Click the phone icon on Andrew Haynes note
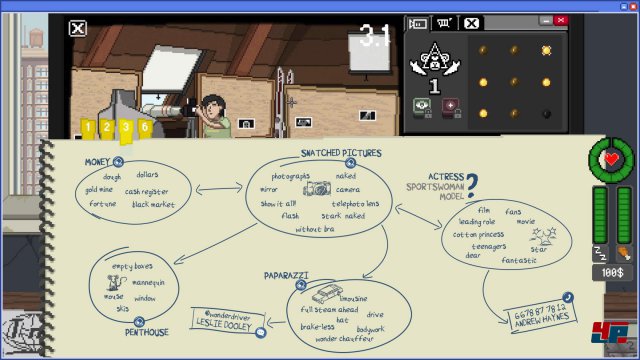640x360 pixels. click(x=568, y=297)
